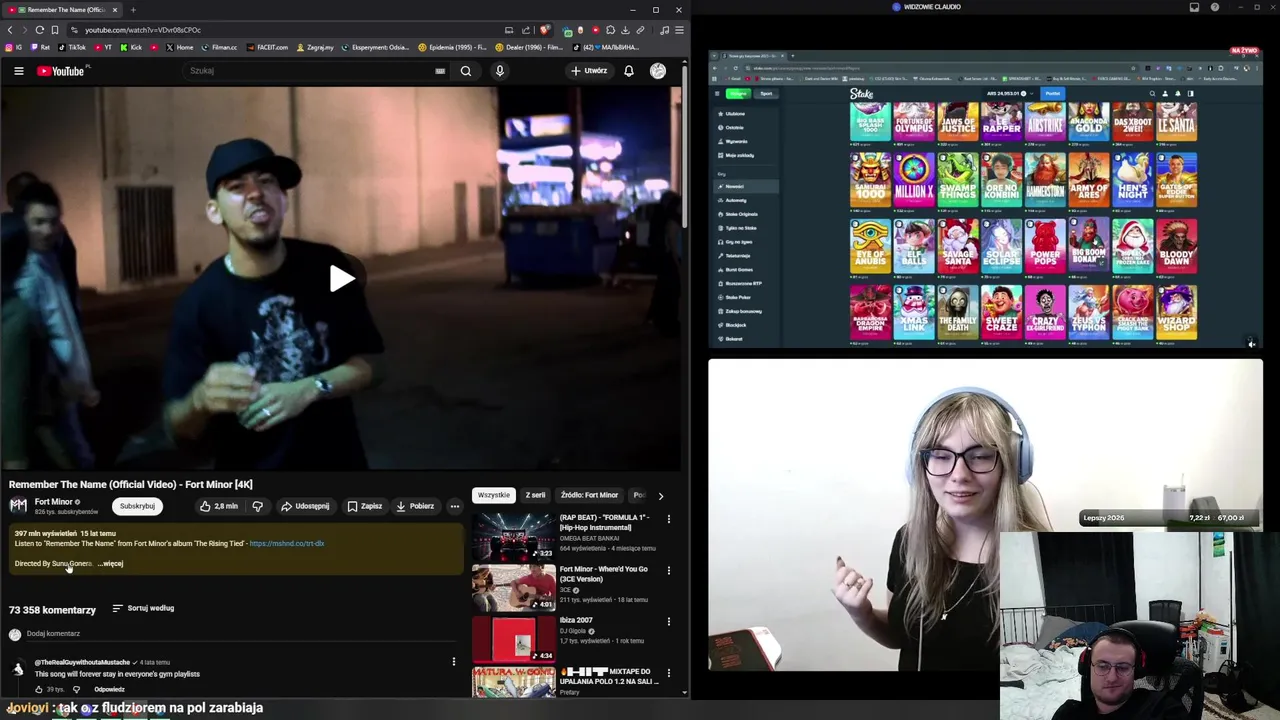Open the TikTok bookmark
The height and width of the screenshot is (720, 1280).
[72, 47]
